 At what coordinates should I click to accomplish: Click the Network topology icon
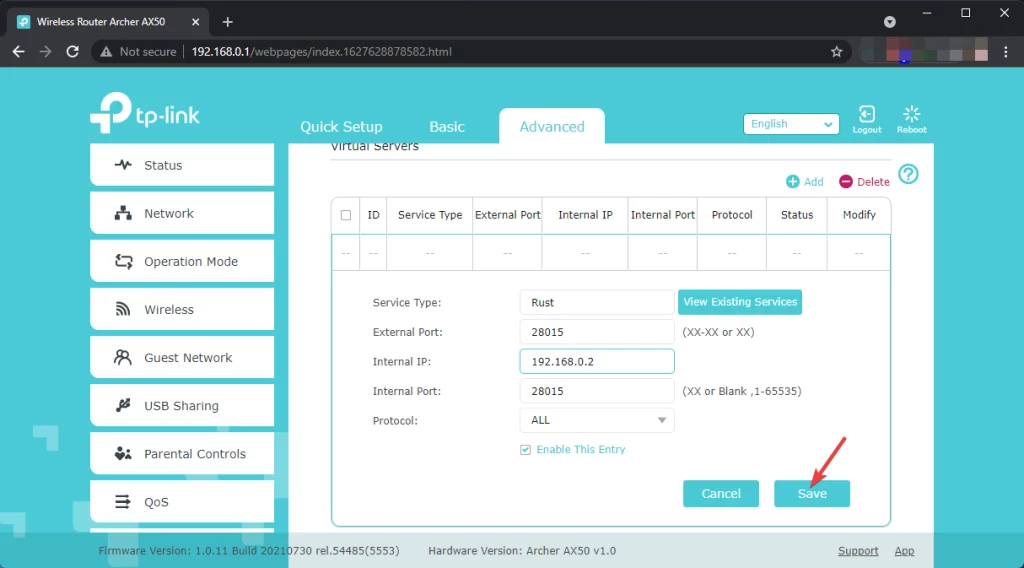pyautogui.click(x=123, y=213)
